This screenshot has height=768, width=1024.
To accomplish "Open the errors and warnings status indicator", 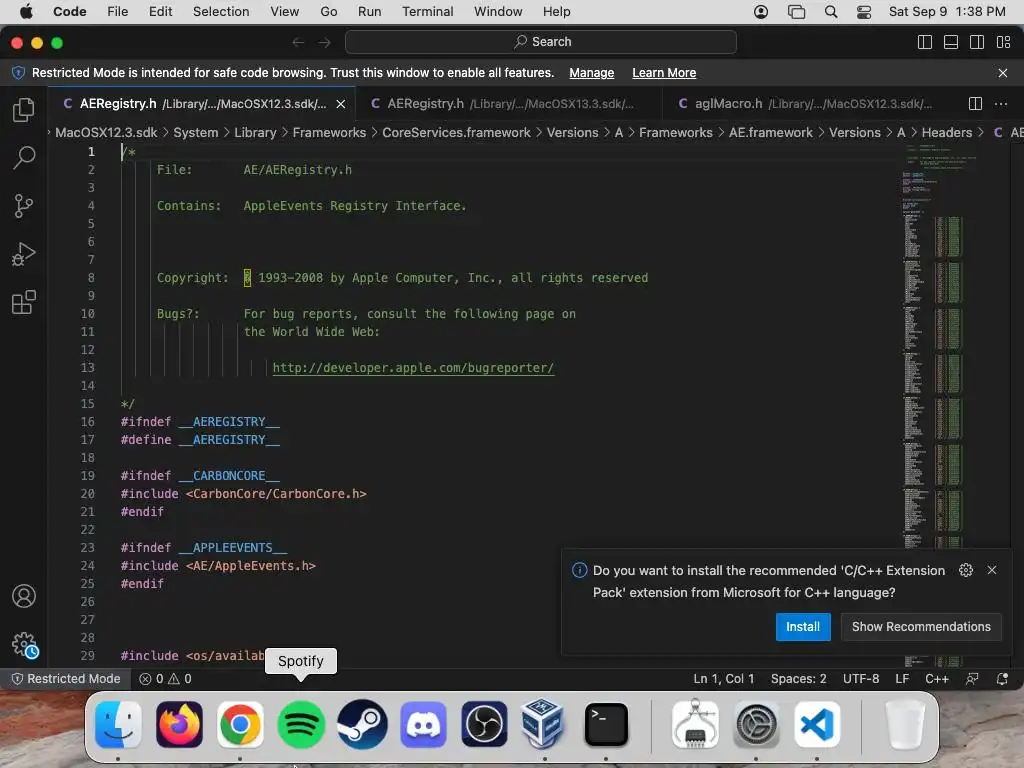I will tap(165, 679).
